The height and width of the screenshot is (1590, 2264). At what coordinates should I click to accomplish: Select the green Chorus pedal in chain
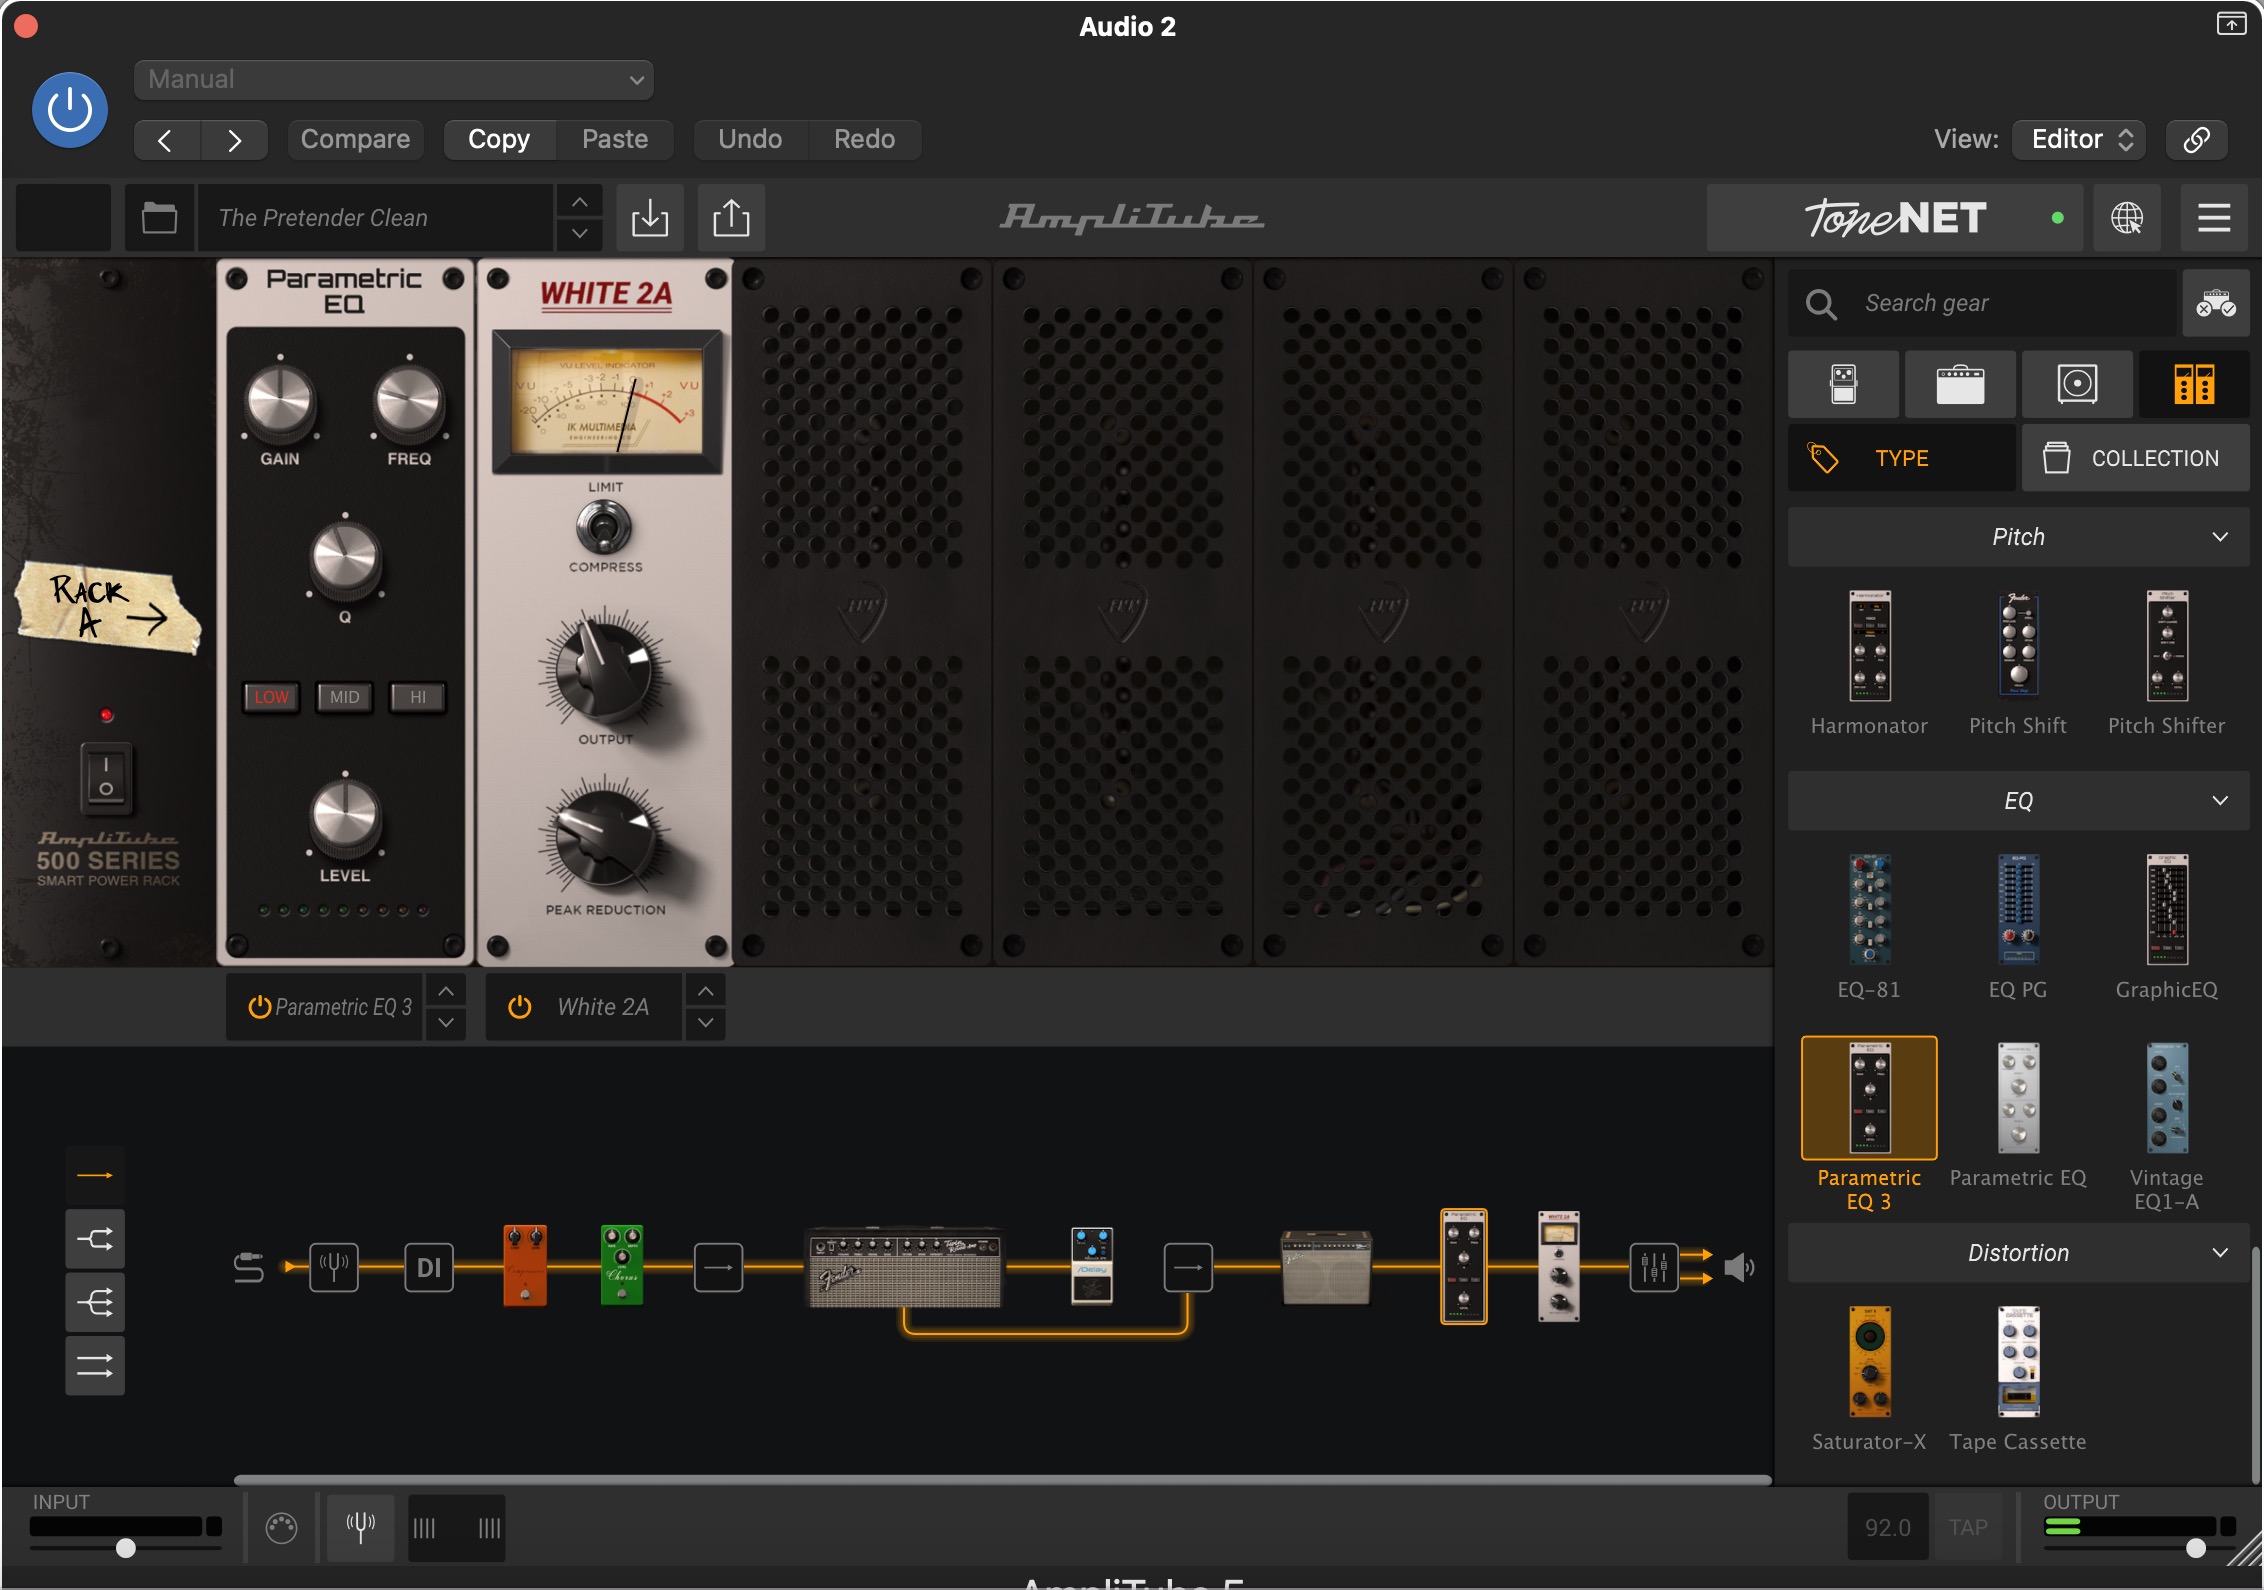point(622,1266)
